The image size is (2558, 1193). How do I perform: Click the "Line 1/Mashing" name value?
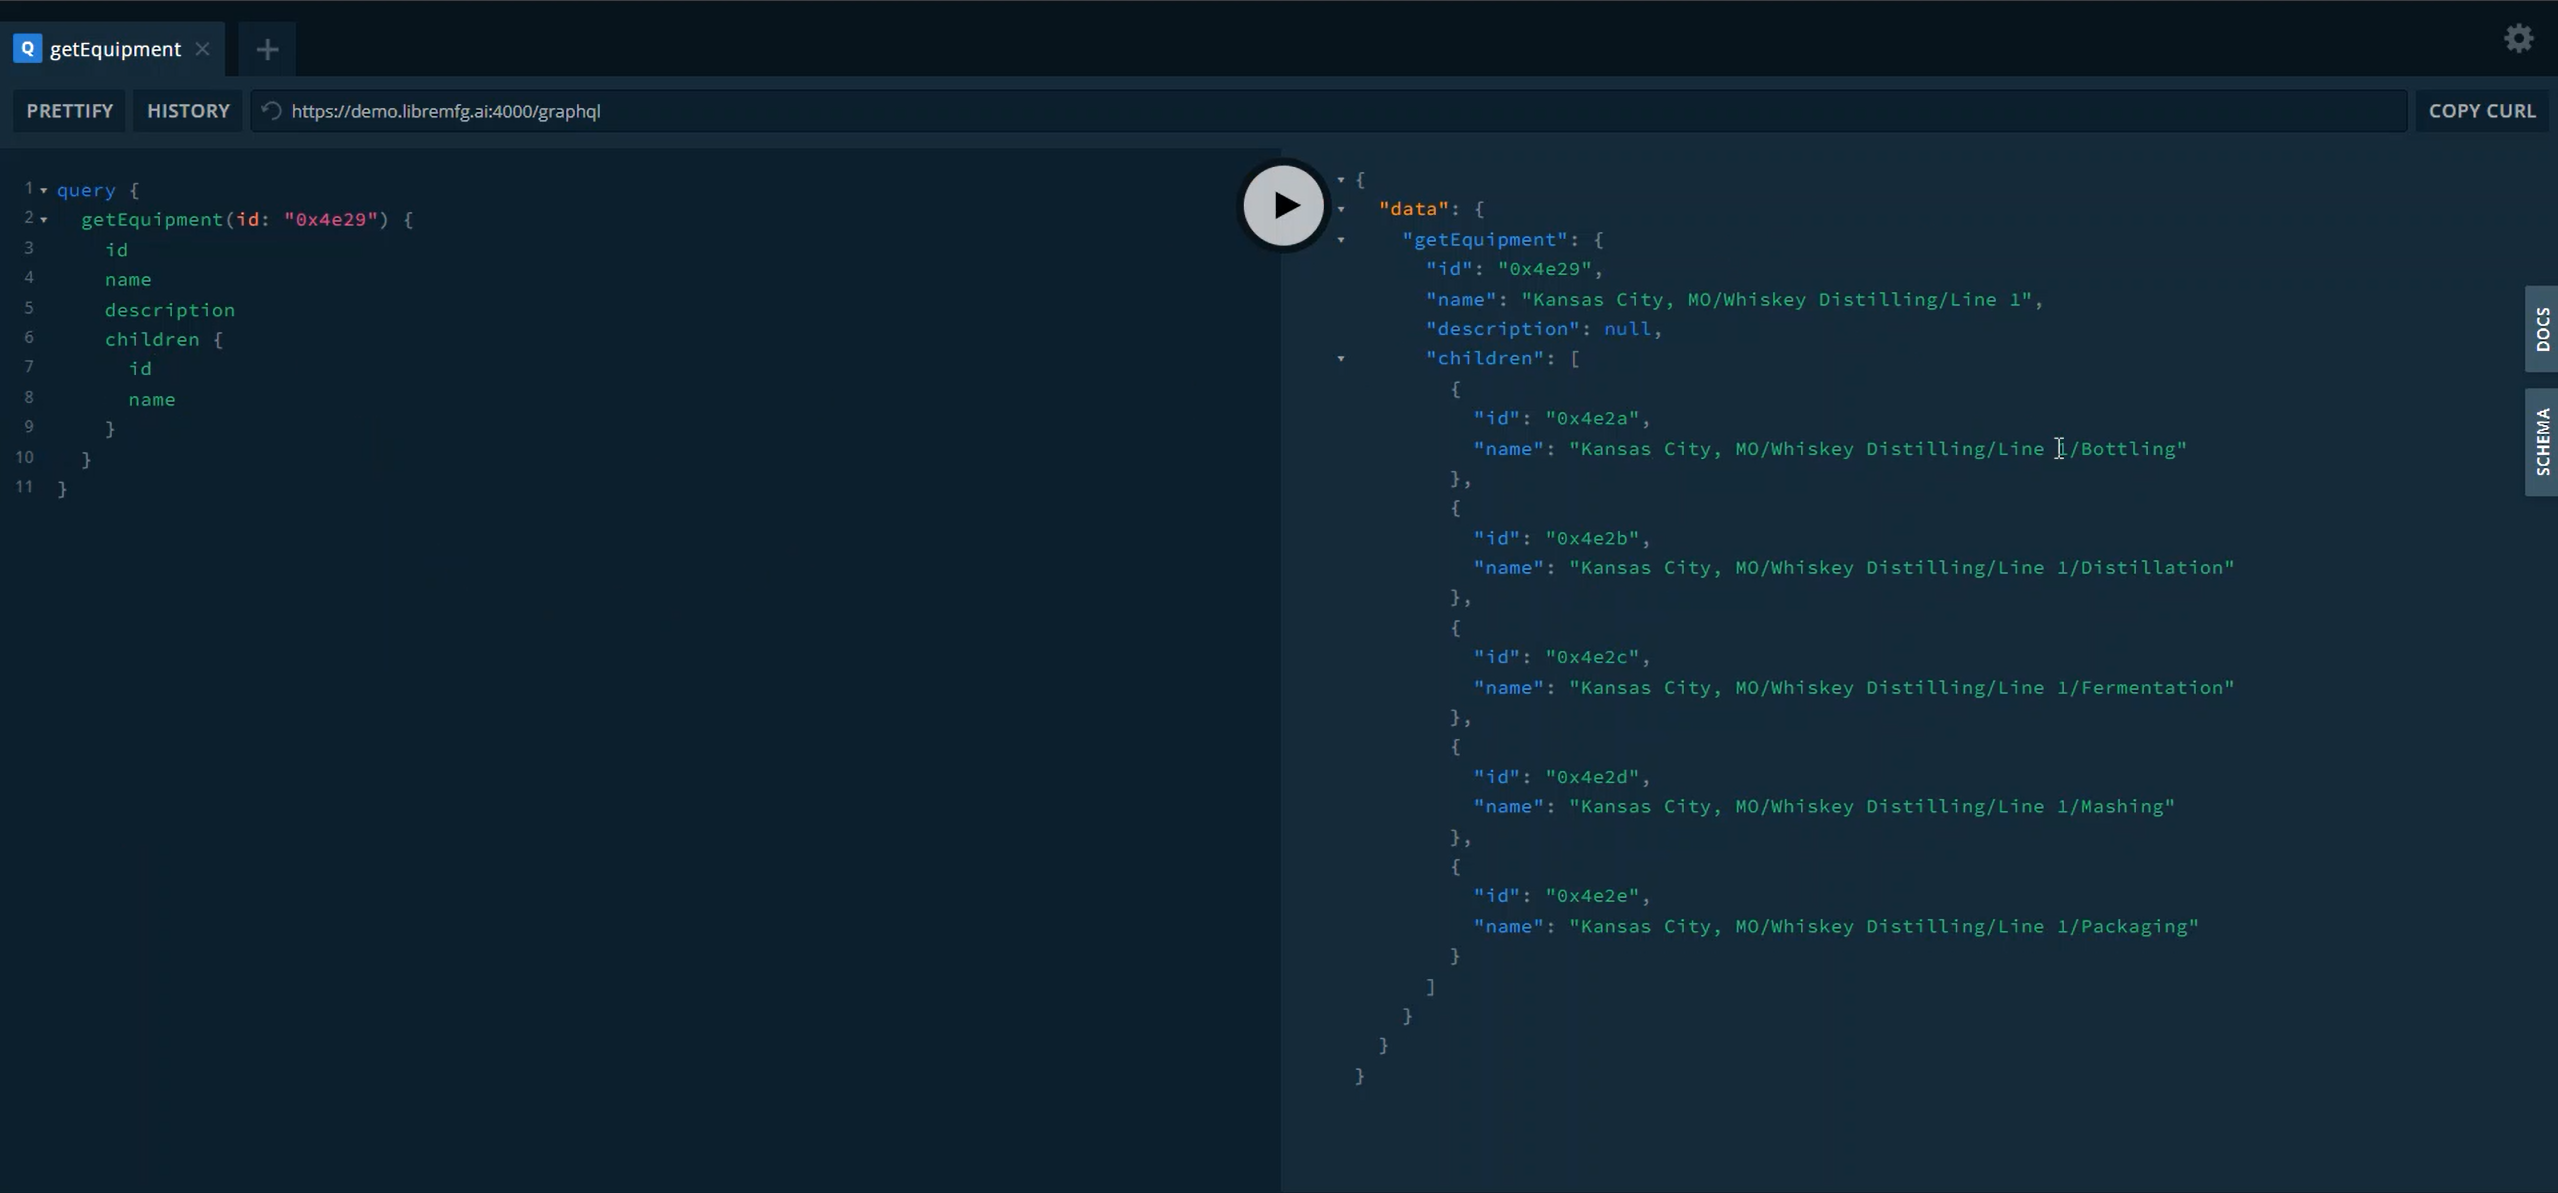pos(1872,807)
